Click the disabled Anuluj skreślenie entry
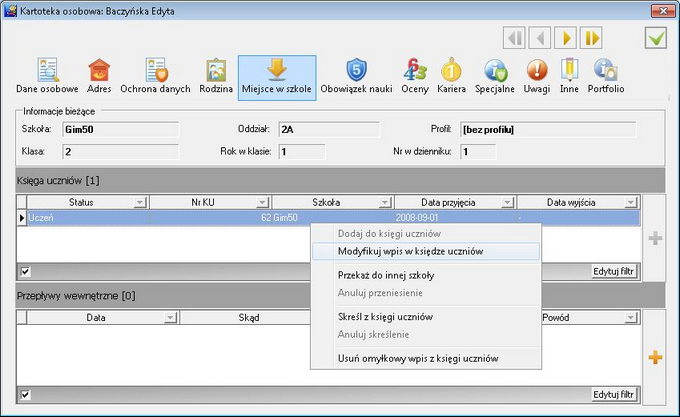Screen dimensions: 680x417 click(426, 335)
